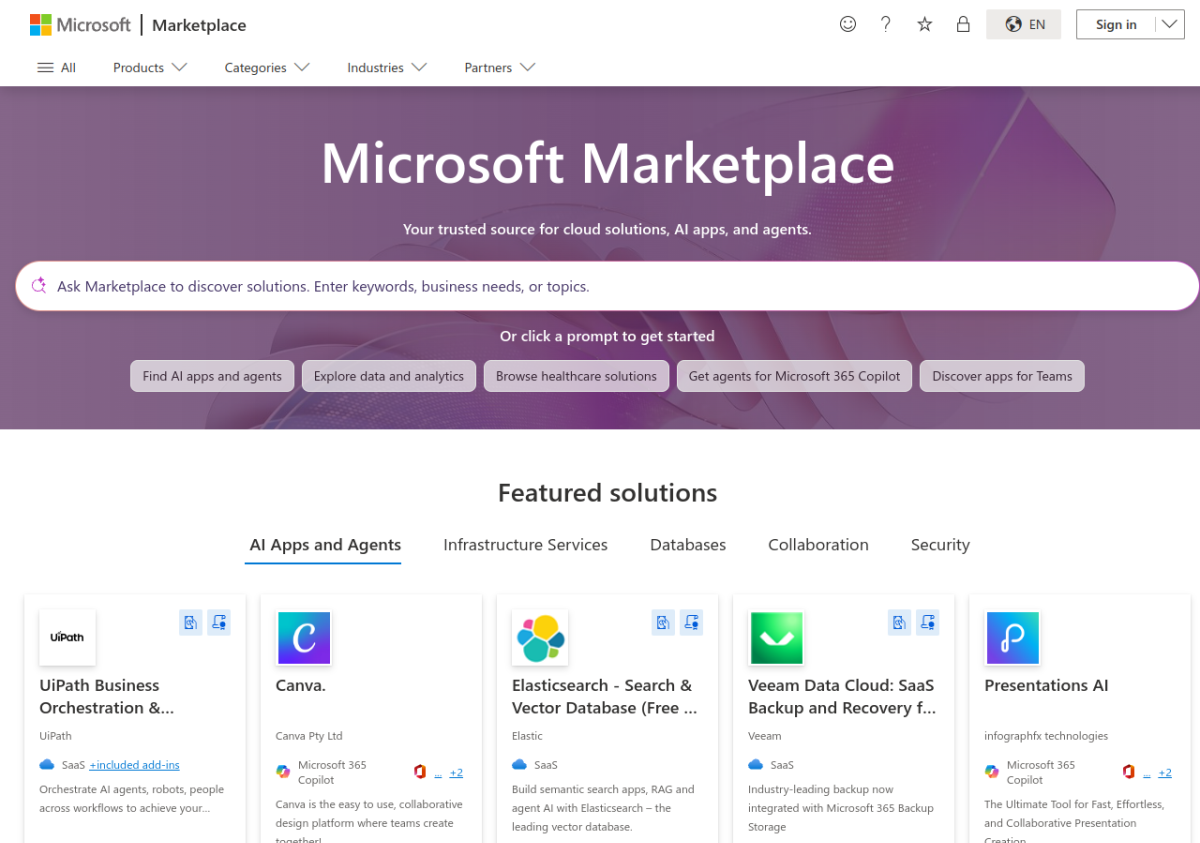
Task: Focus the Ask Marketplace search field
Action: click(x=607, y=286)
